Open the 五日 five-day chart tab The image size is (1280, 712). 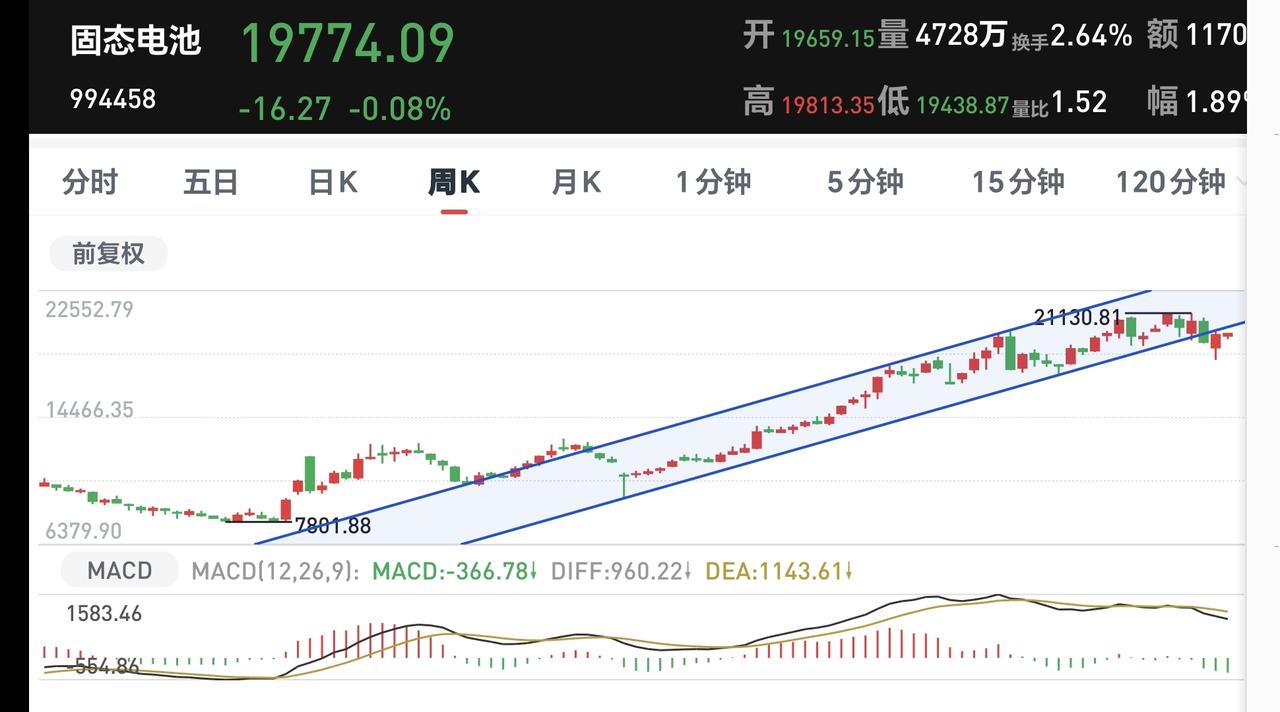(x=211, y=182)
